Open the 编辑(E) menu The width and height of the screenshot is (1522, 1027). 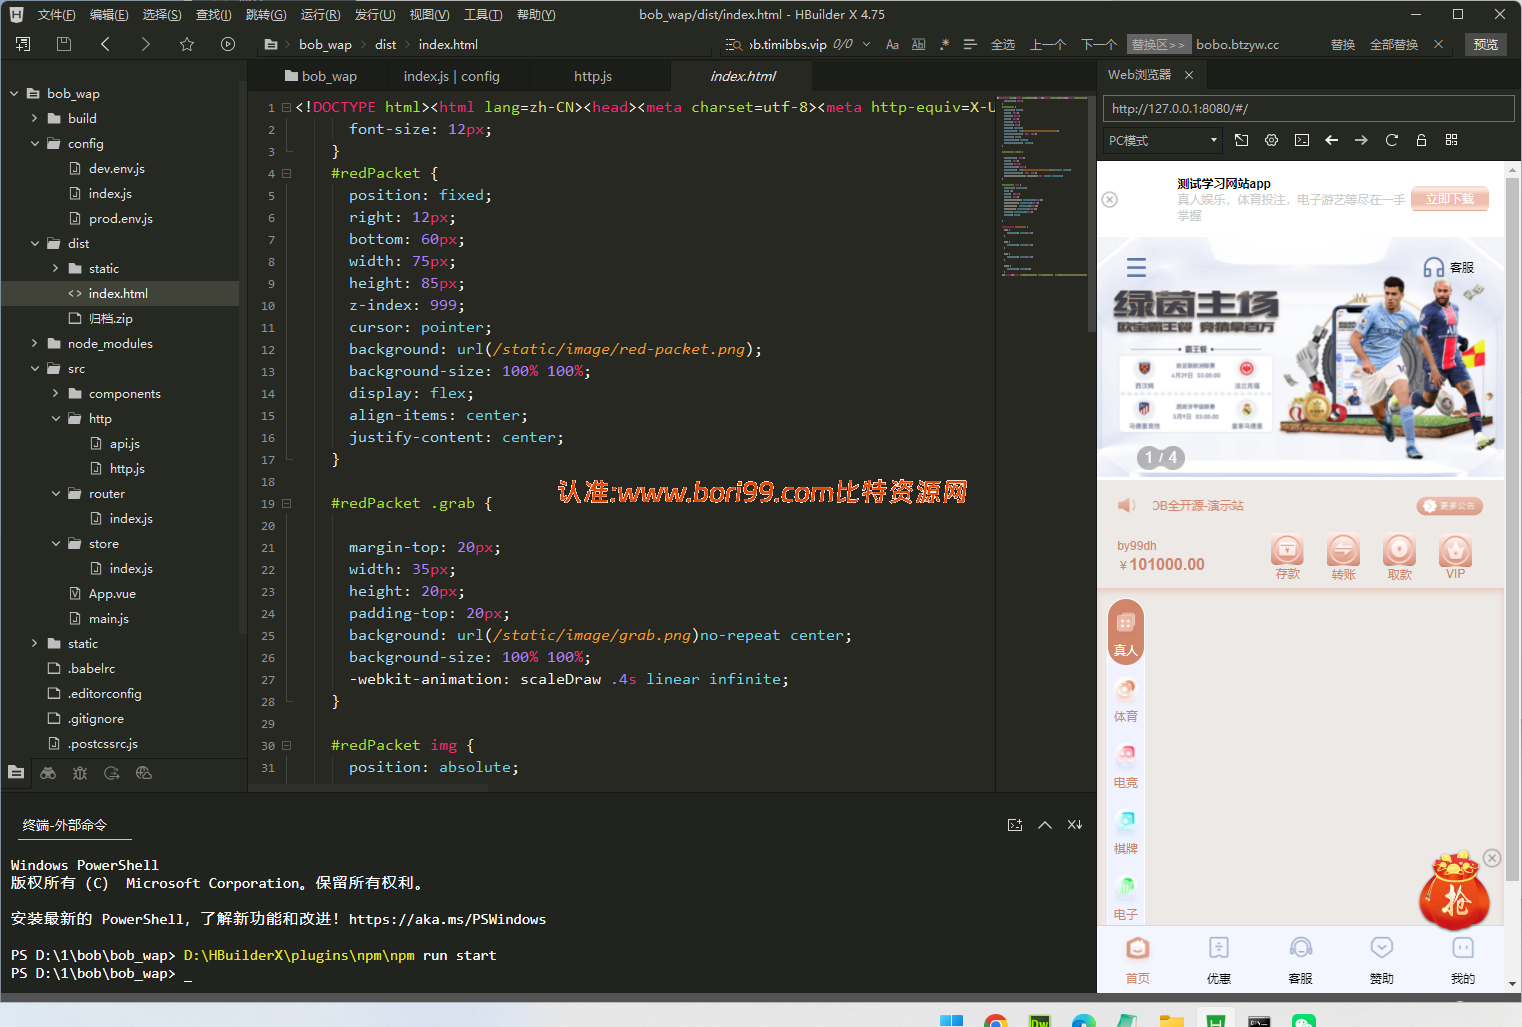point(109,15)
